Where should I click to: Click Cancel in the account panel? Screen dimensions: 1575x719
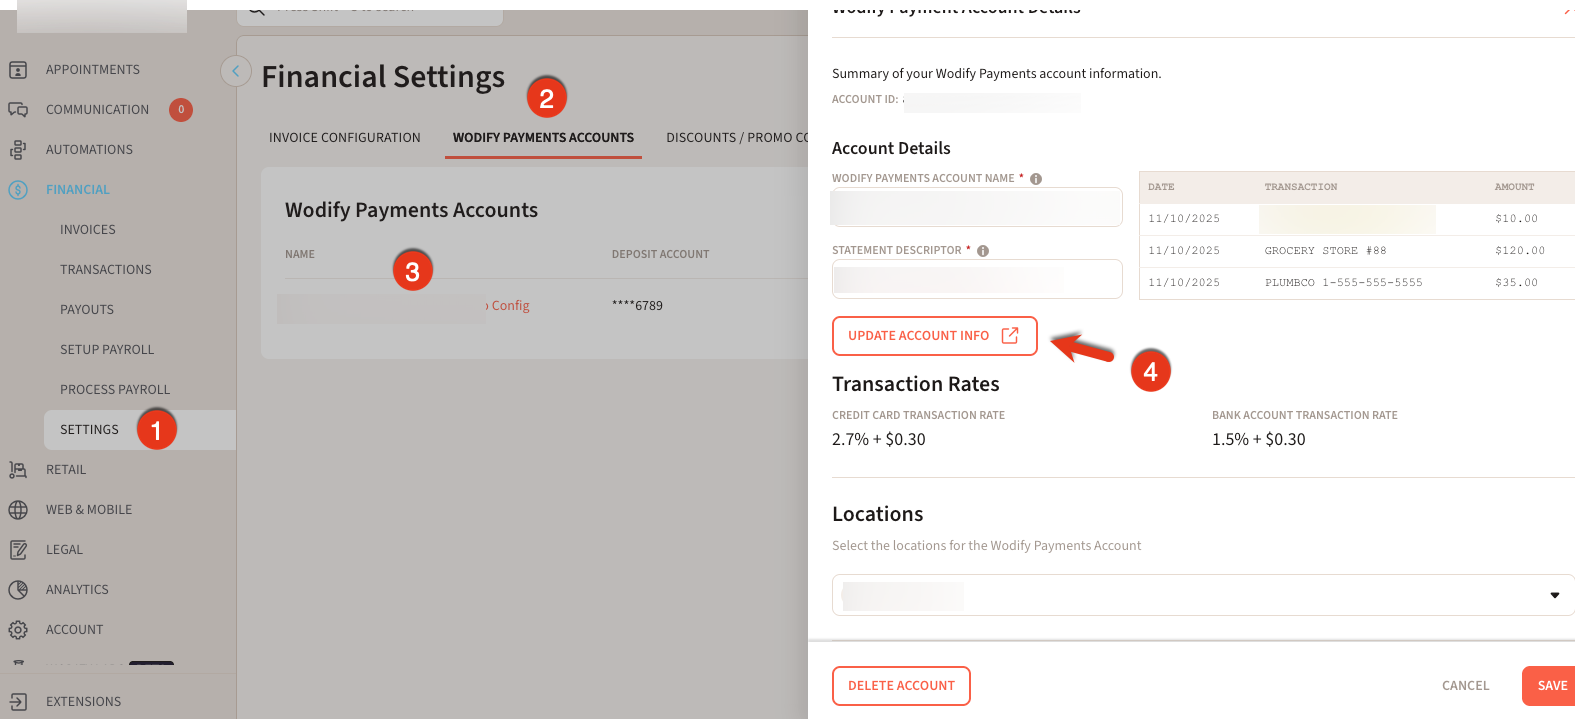coord(1465,686)
